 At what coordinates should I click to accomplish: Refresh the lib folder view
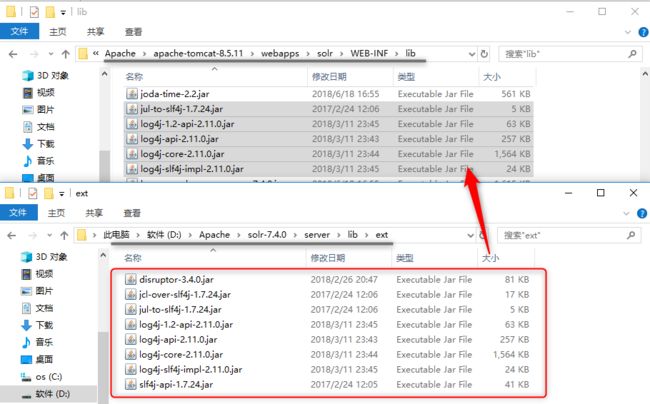click(x=484, y=54)
